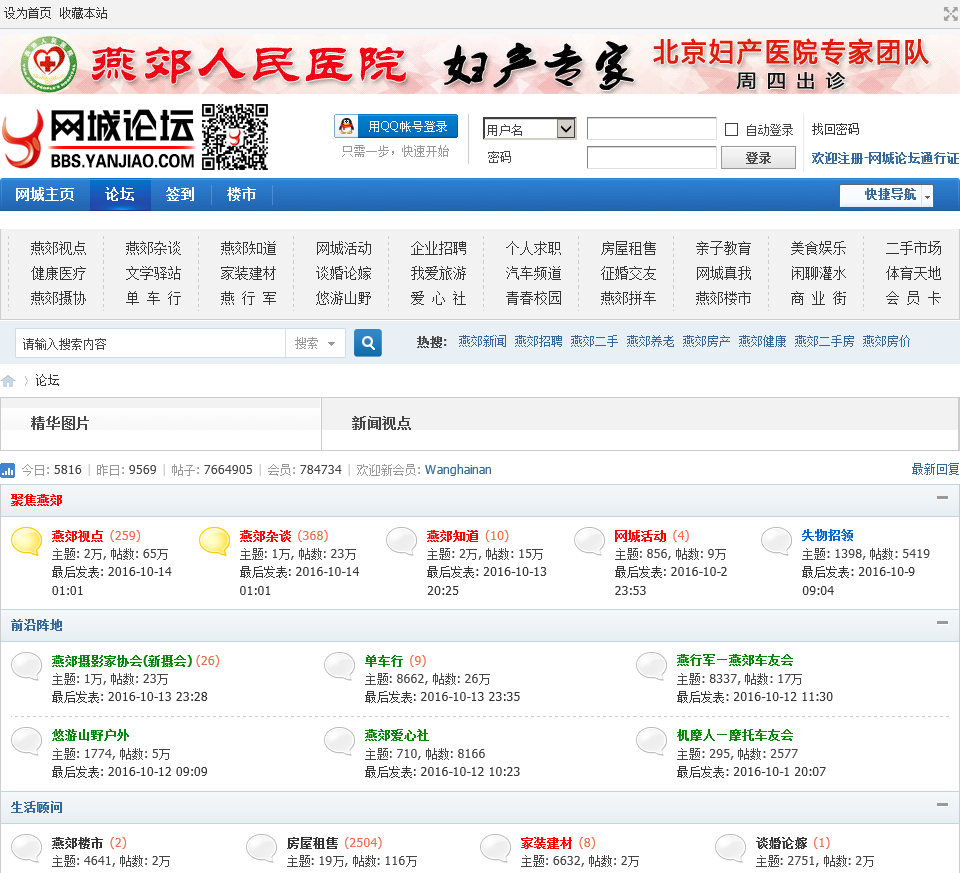Click the bubble icon beside 家装建材 forum
960x873 pixels.
click(496, 848)
